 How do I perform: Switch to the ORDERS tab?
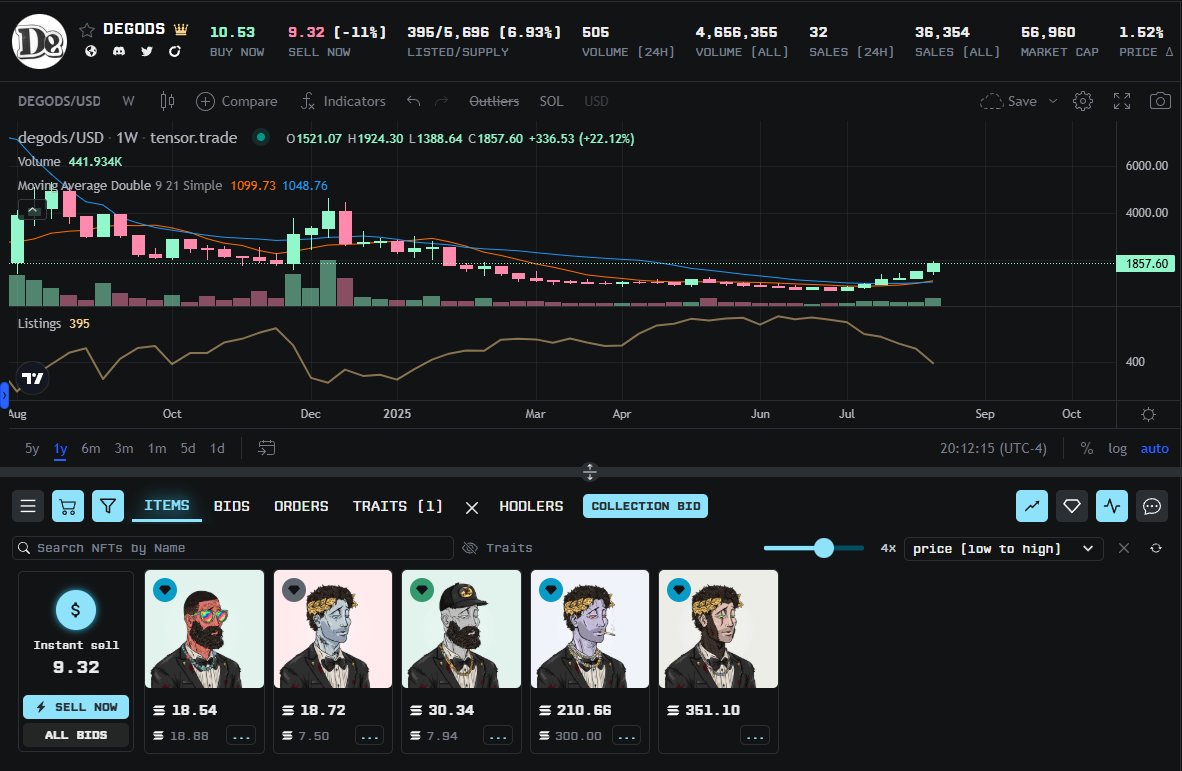301,506
